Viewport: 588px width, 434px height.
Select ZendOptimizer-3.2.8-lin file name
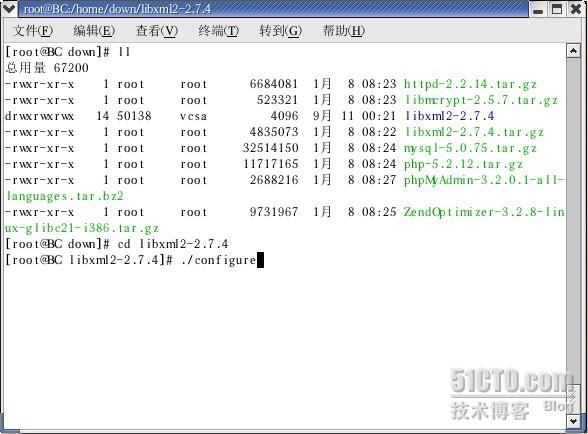pos(484,212)
